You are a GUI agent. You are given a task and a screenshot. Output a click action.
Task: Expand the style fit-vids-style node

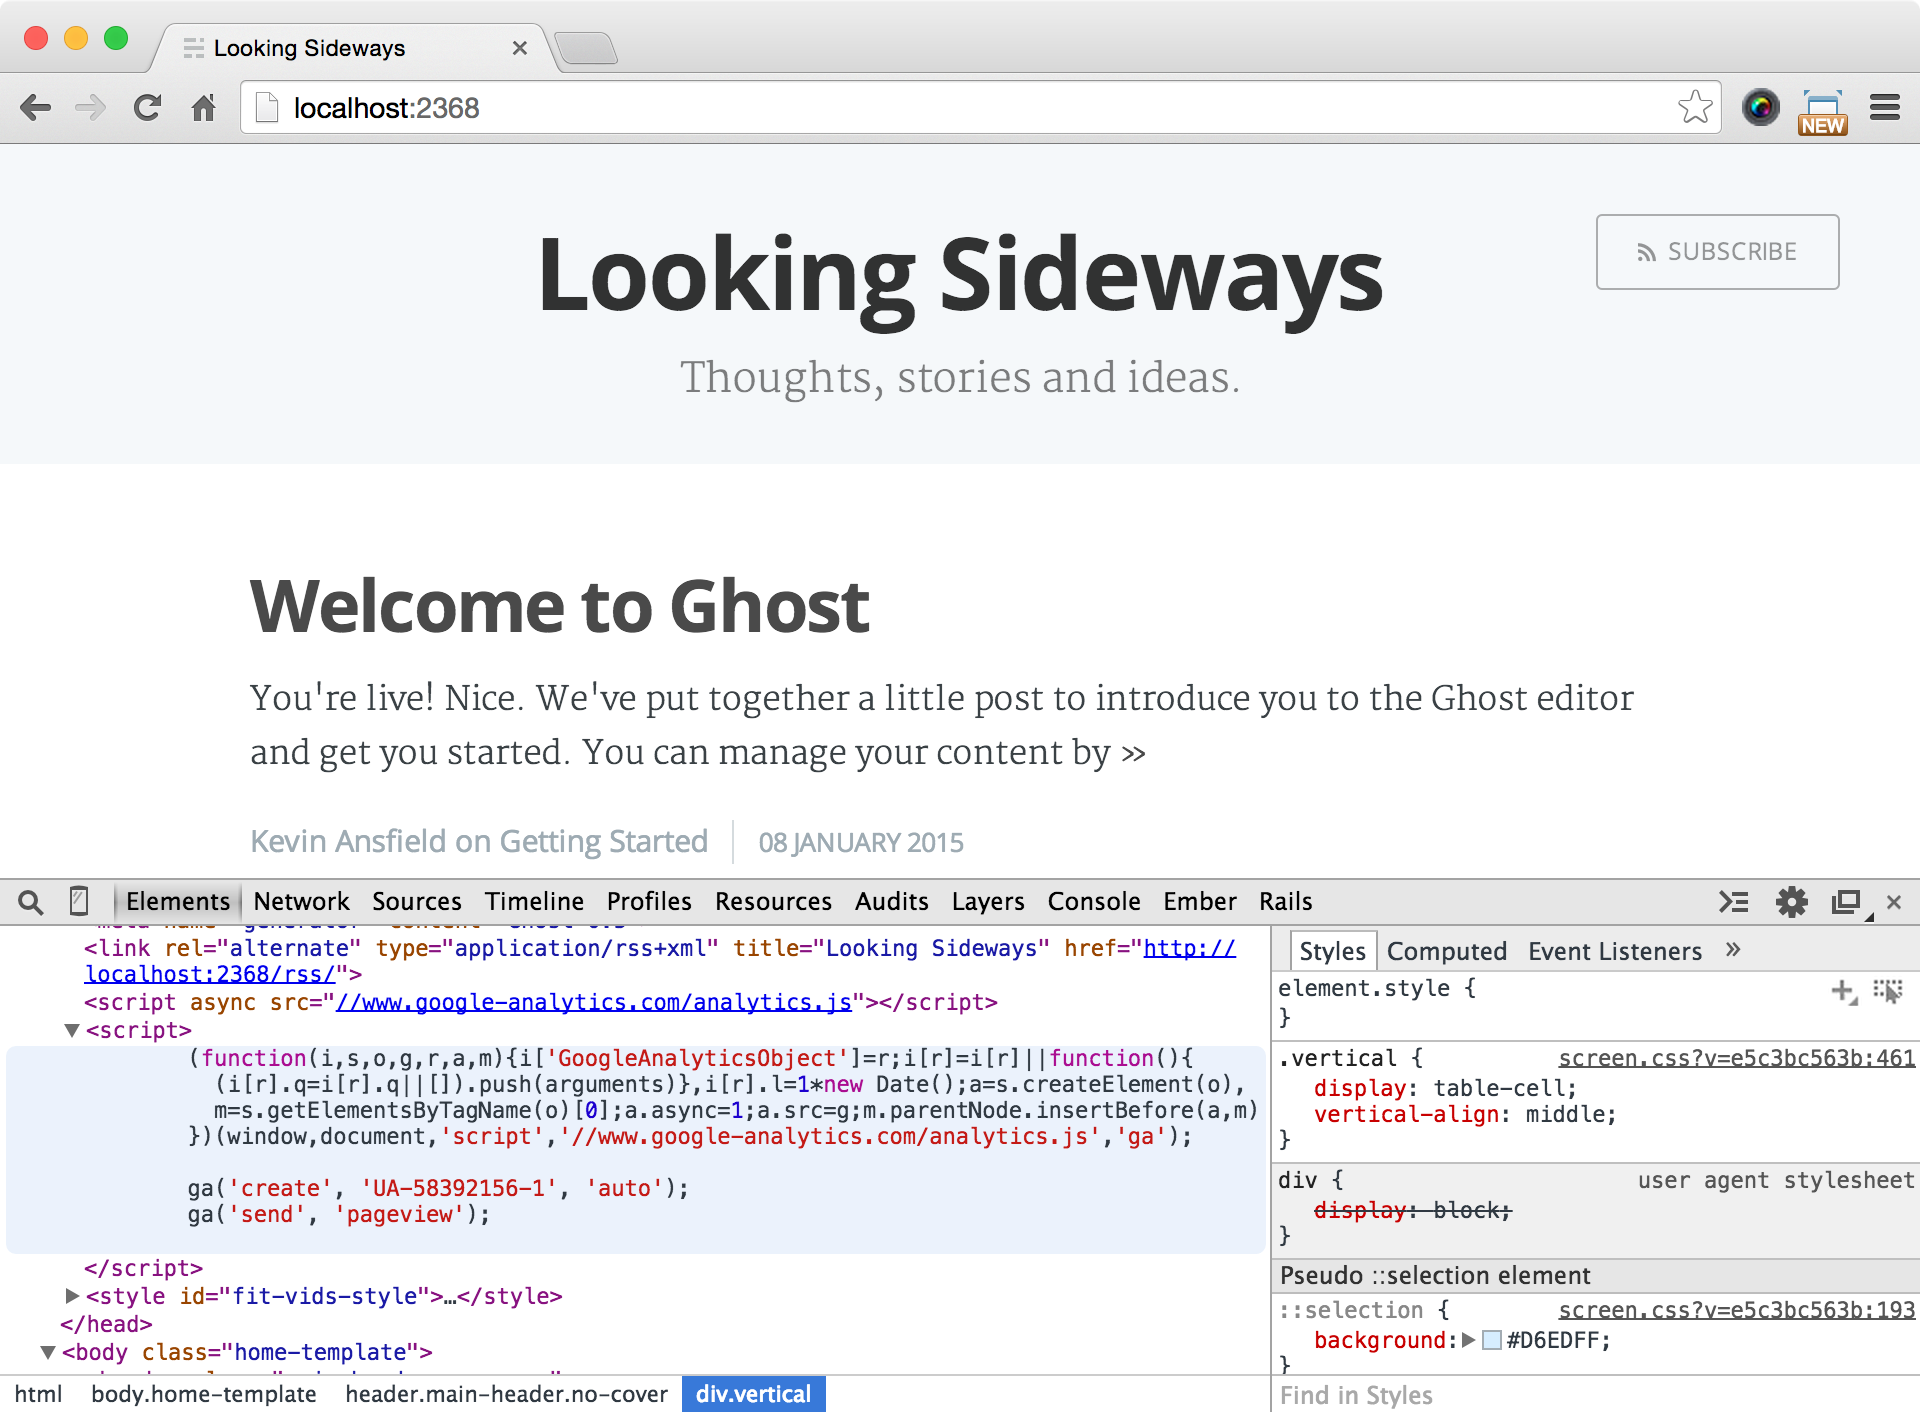pyautogui.click(x=71, y=1296)
